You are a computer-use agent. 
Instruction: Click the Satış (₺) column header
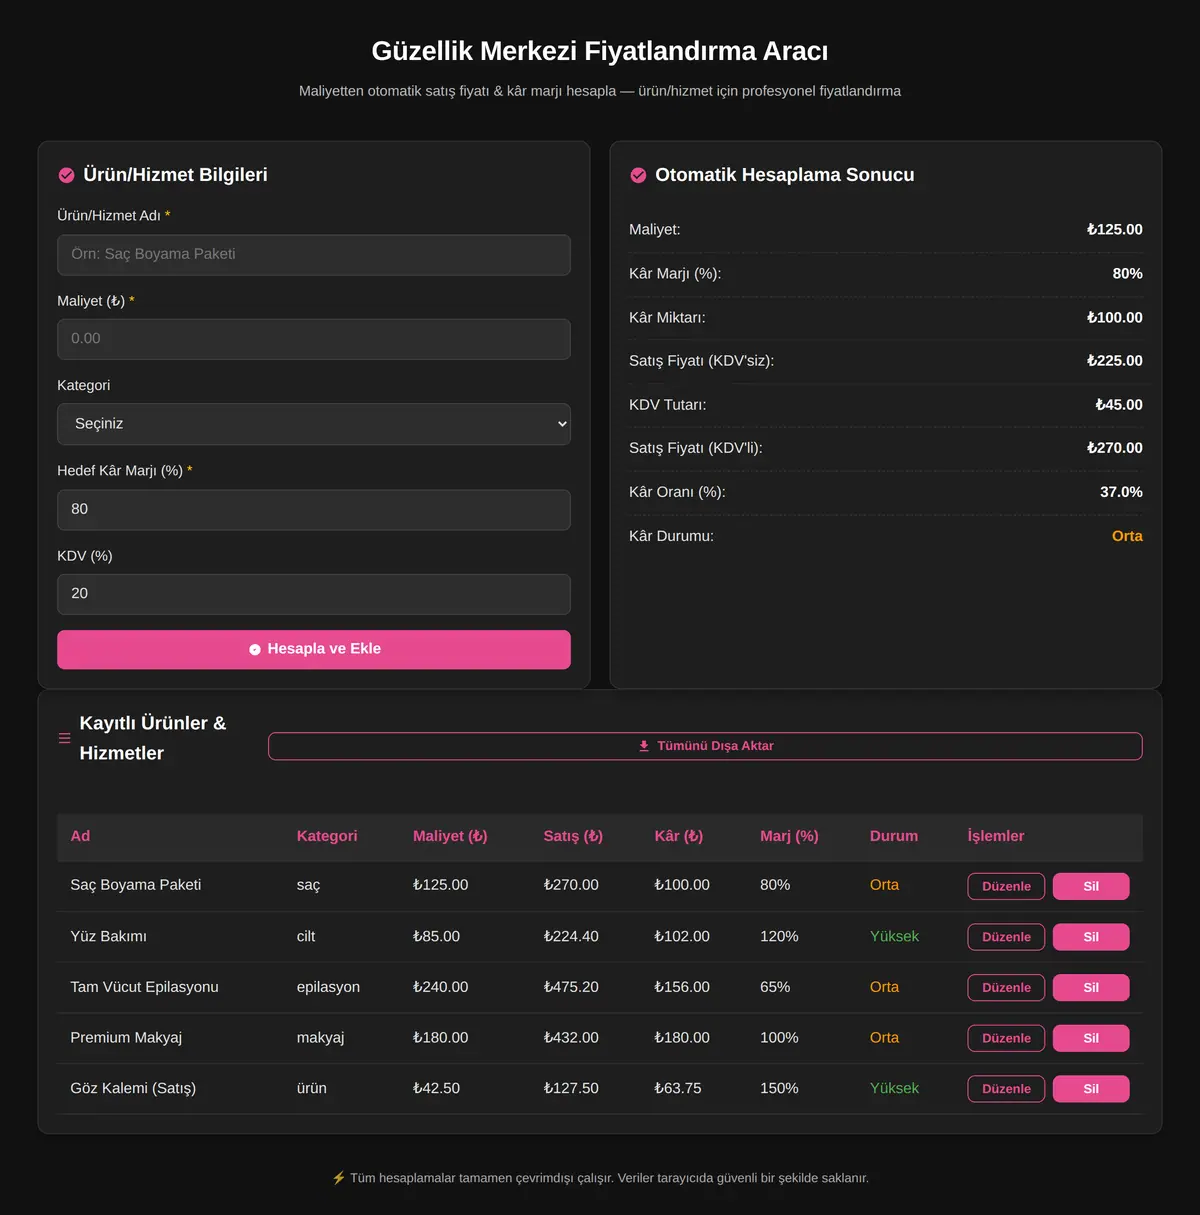pyautogui.click(x=573, y=836)
